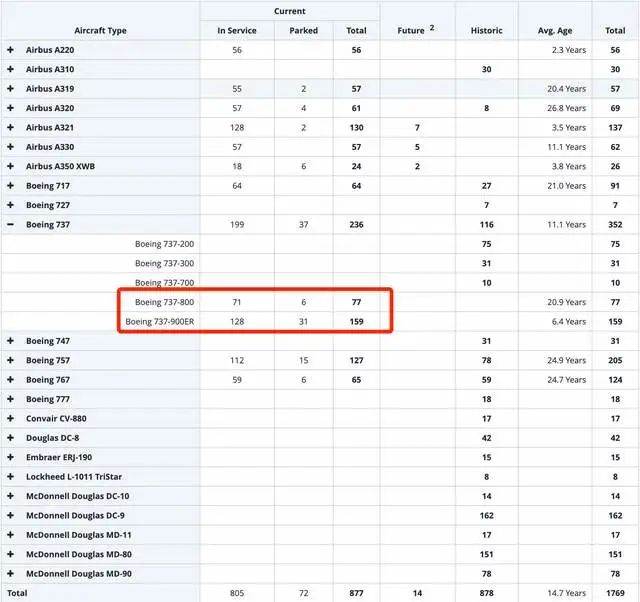Expand the McDonnell Douglas DC-10 row
The width and height of the screenshot is (640, 602).
coord(11,496)
